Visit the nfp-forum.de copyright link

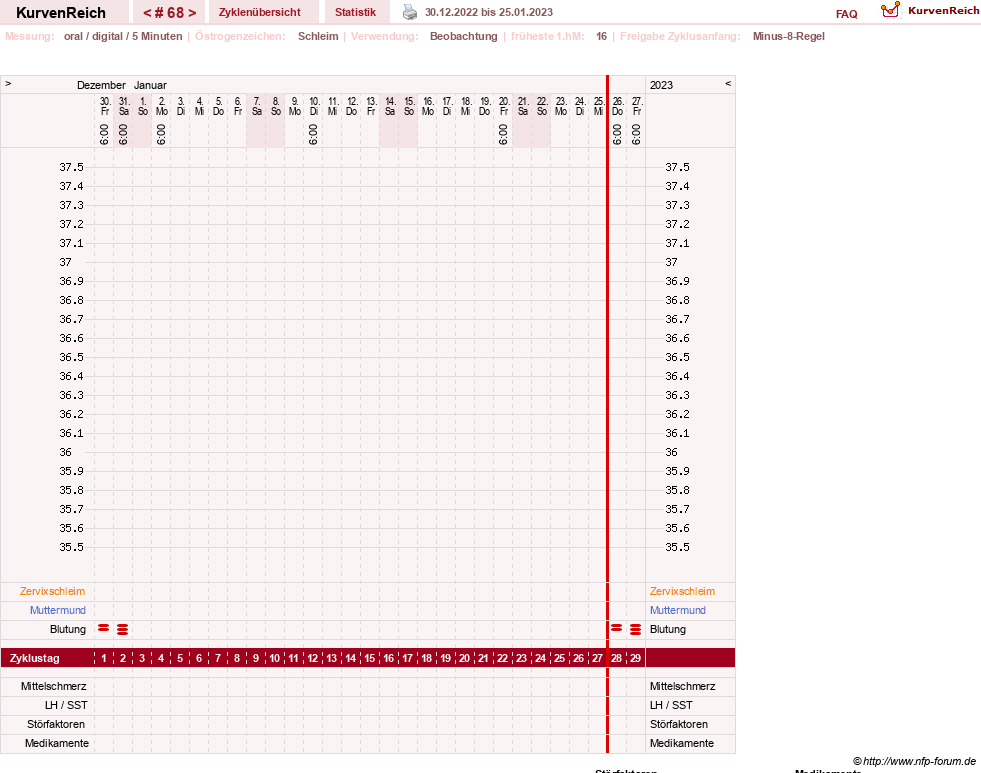914,761
